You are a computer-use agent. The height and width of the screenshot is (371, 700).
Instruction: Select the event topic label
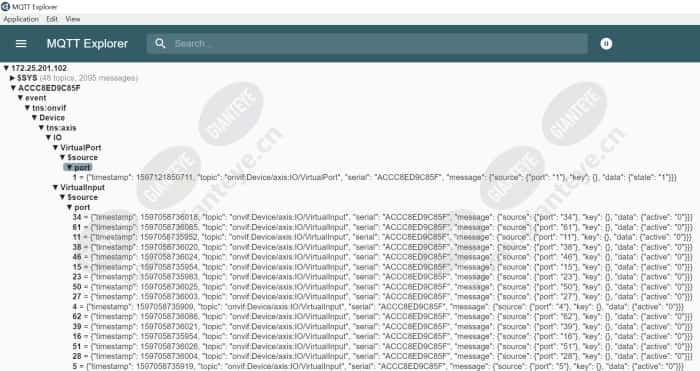click(36, 98)
